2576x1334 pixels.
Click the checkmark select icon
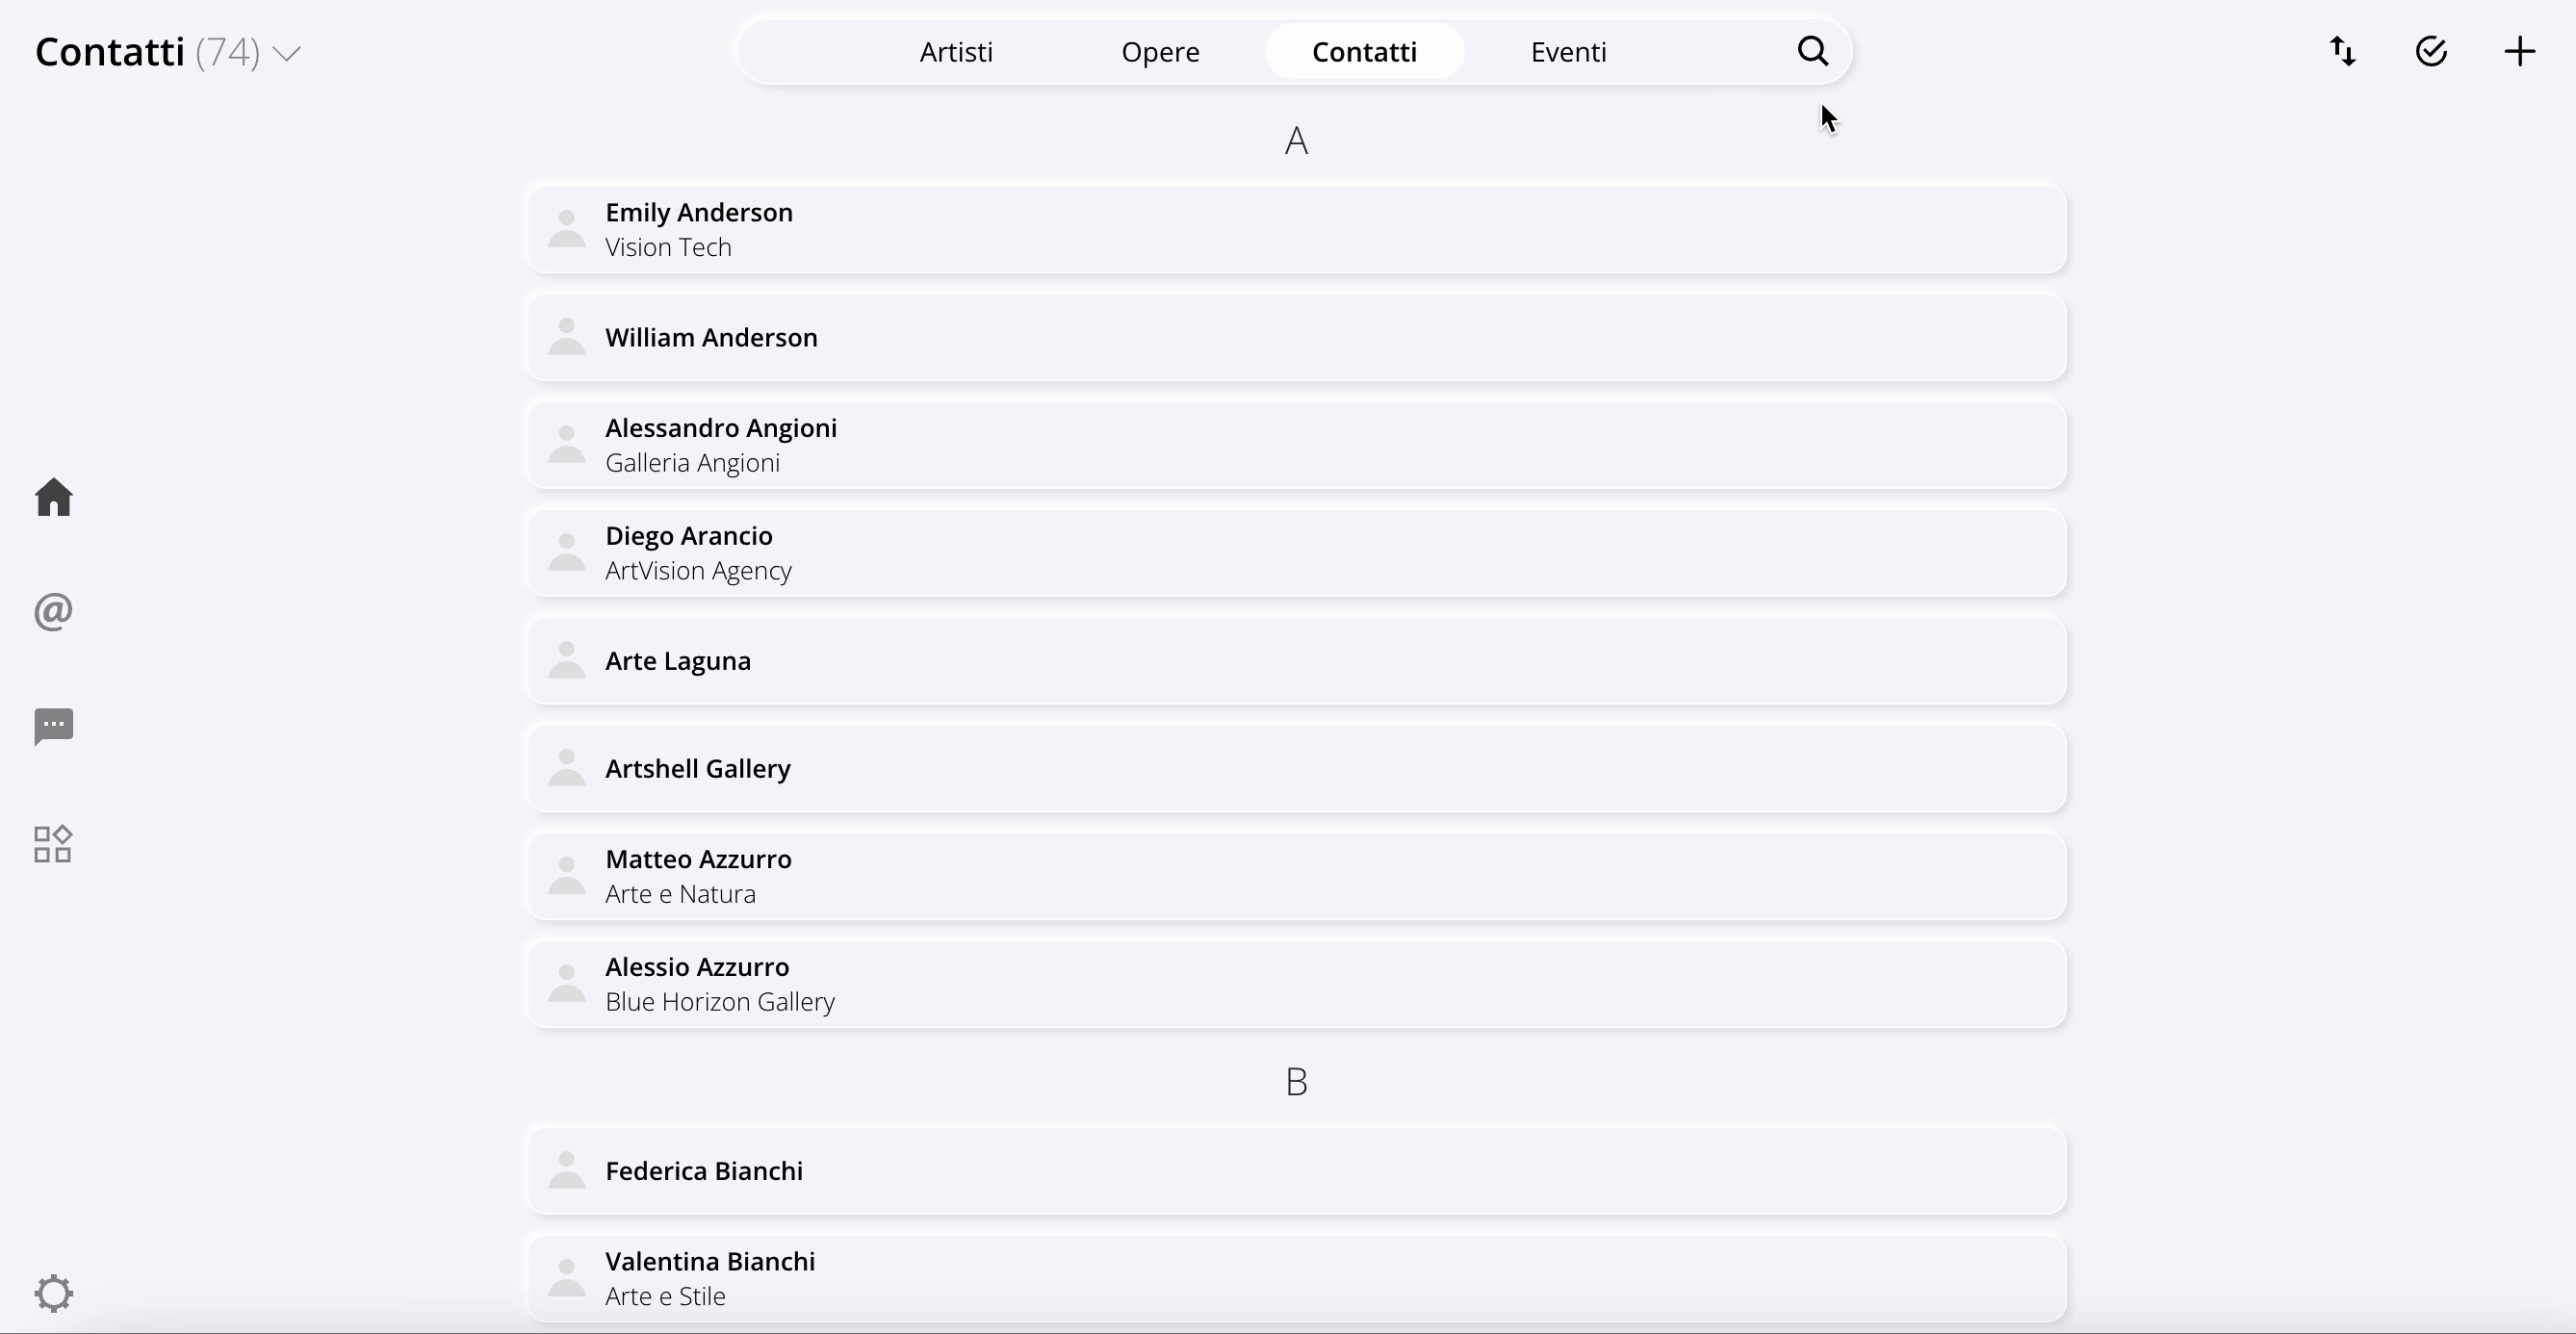pyautogui.click(x=2431, y=51)
